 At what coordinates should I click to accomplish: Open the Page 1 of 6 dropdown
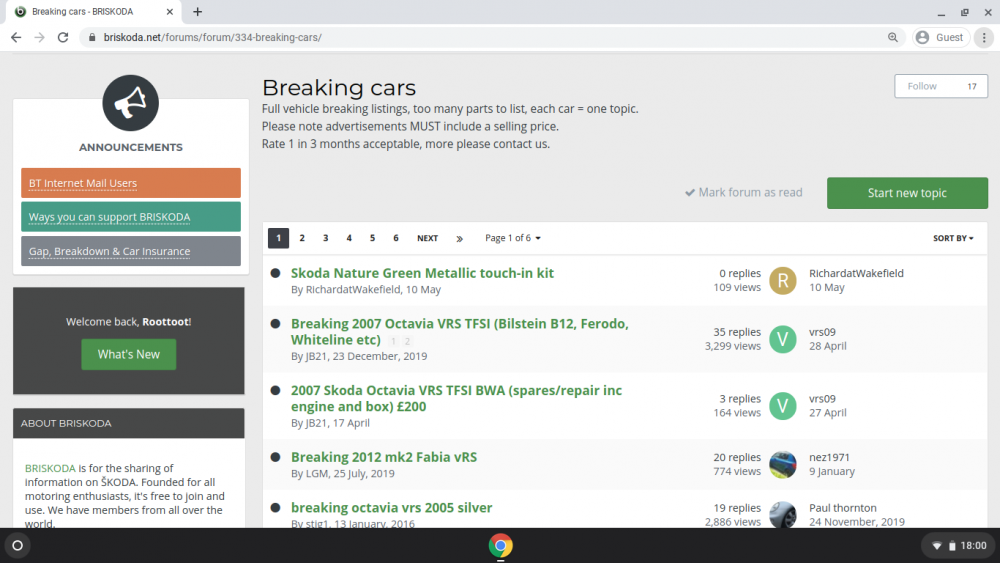pos(513,238)
